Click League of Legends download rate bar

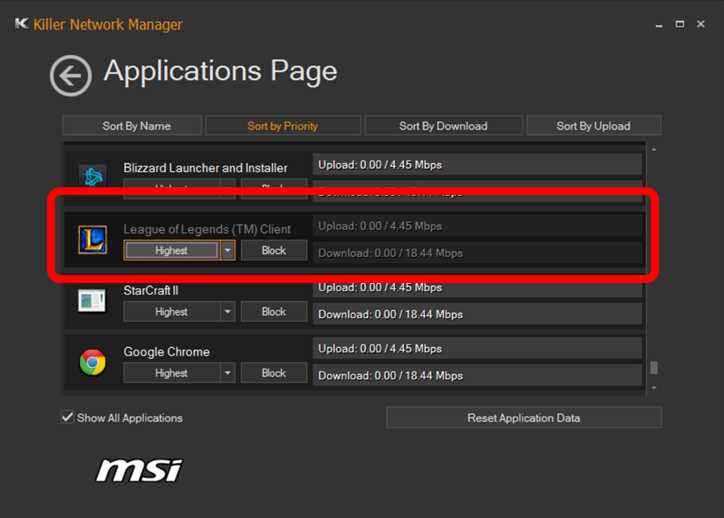pos(477,253)
